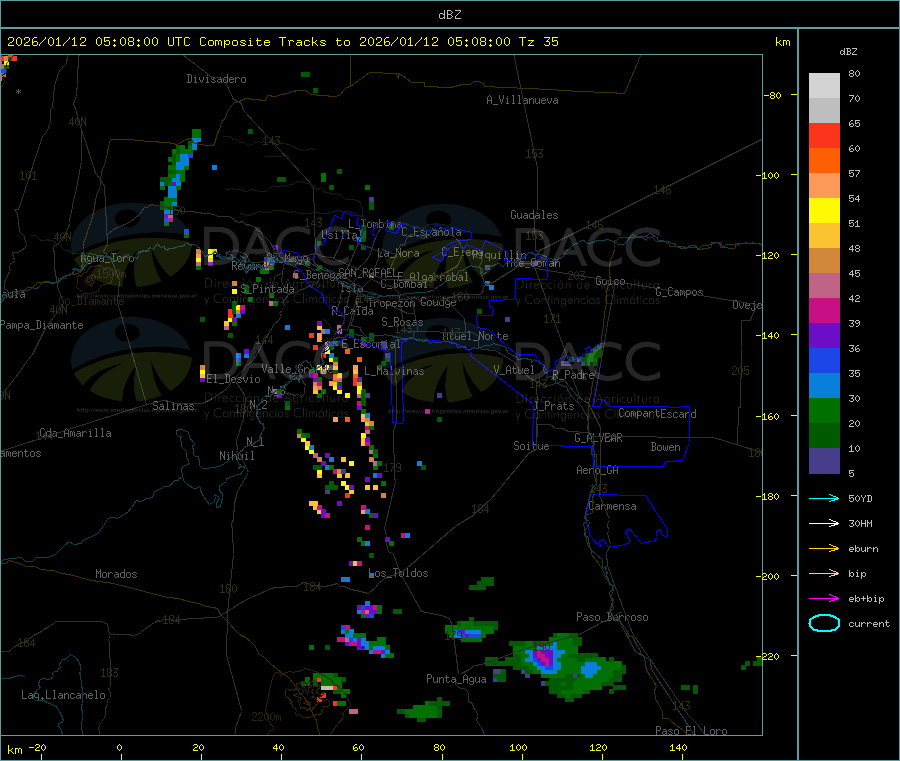900x761 pixels.
Task: Click the yellow 54 dBZ legend swatch
Action: pos(824,211)
